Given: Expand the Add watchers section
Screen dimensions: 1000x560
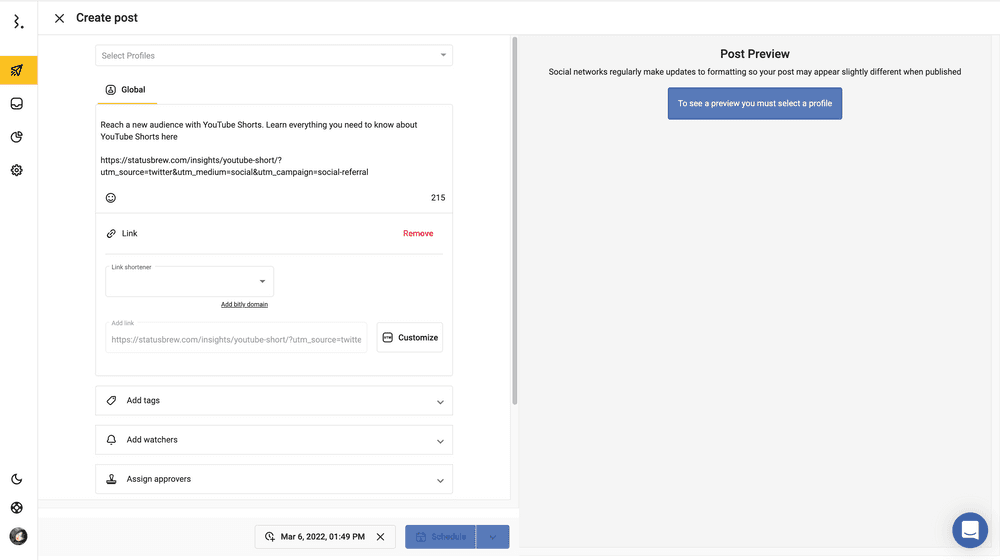Looking at the screenshot, I should tap(273, 440).
